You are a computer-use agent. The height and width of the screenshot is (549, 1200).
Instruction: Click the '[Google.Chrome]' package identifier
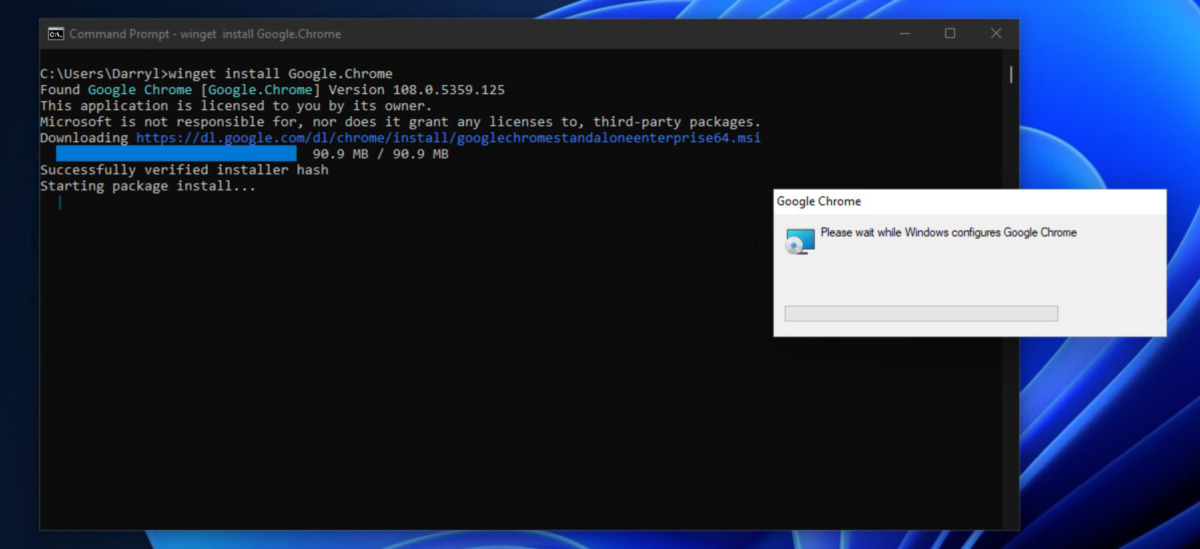click(x=254, y=90)
